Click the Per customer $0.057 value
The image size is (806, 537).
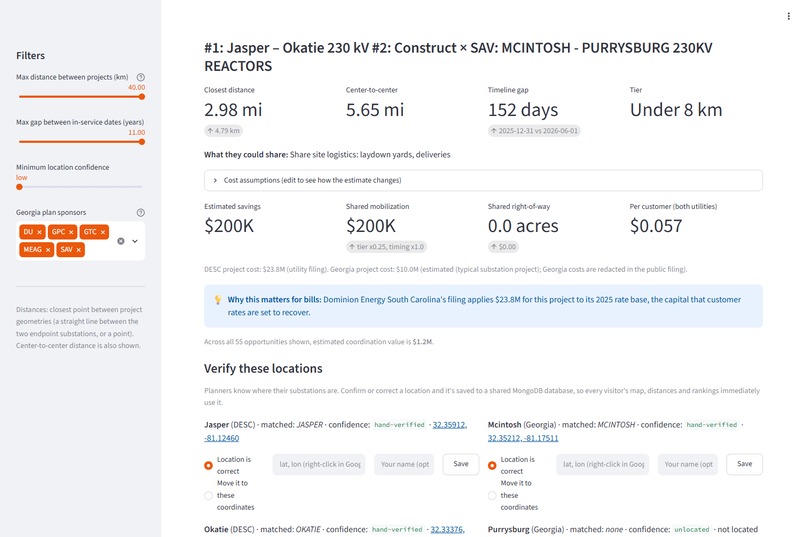click(x=656, y=226)
